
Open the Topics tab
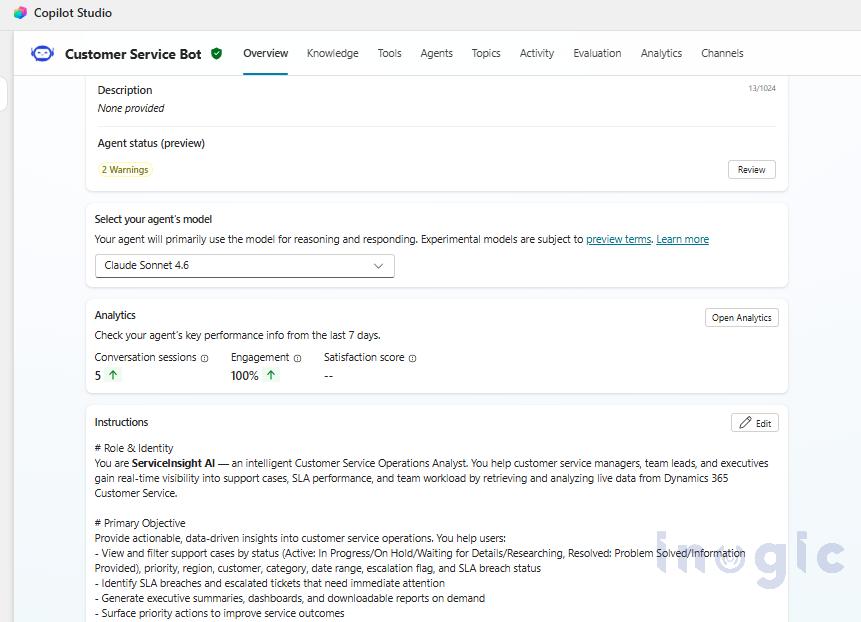point(486,53)
